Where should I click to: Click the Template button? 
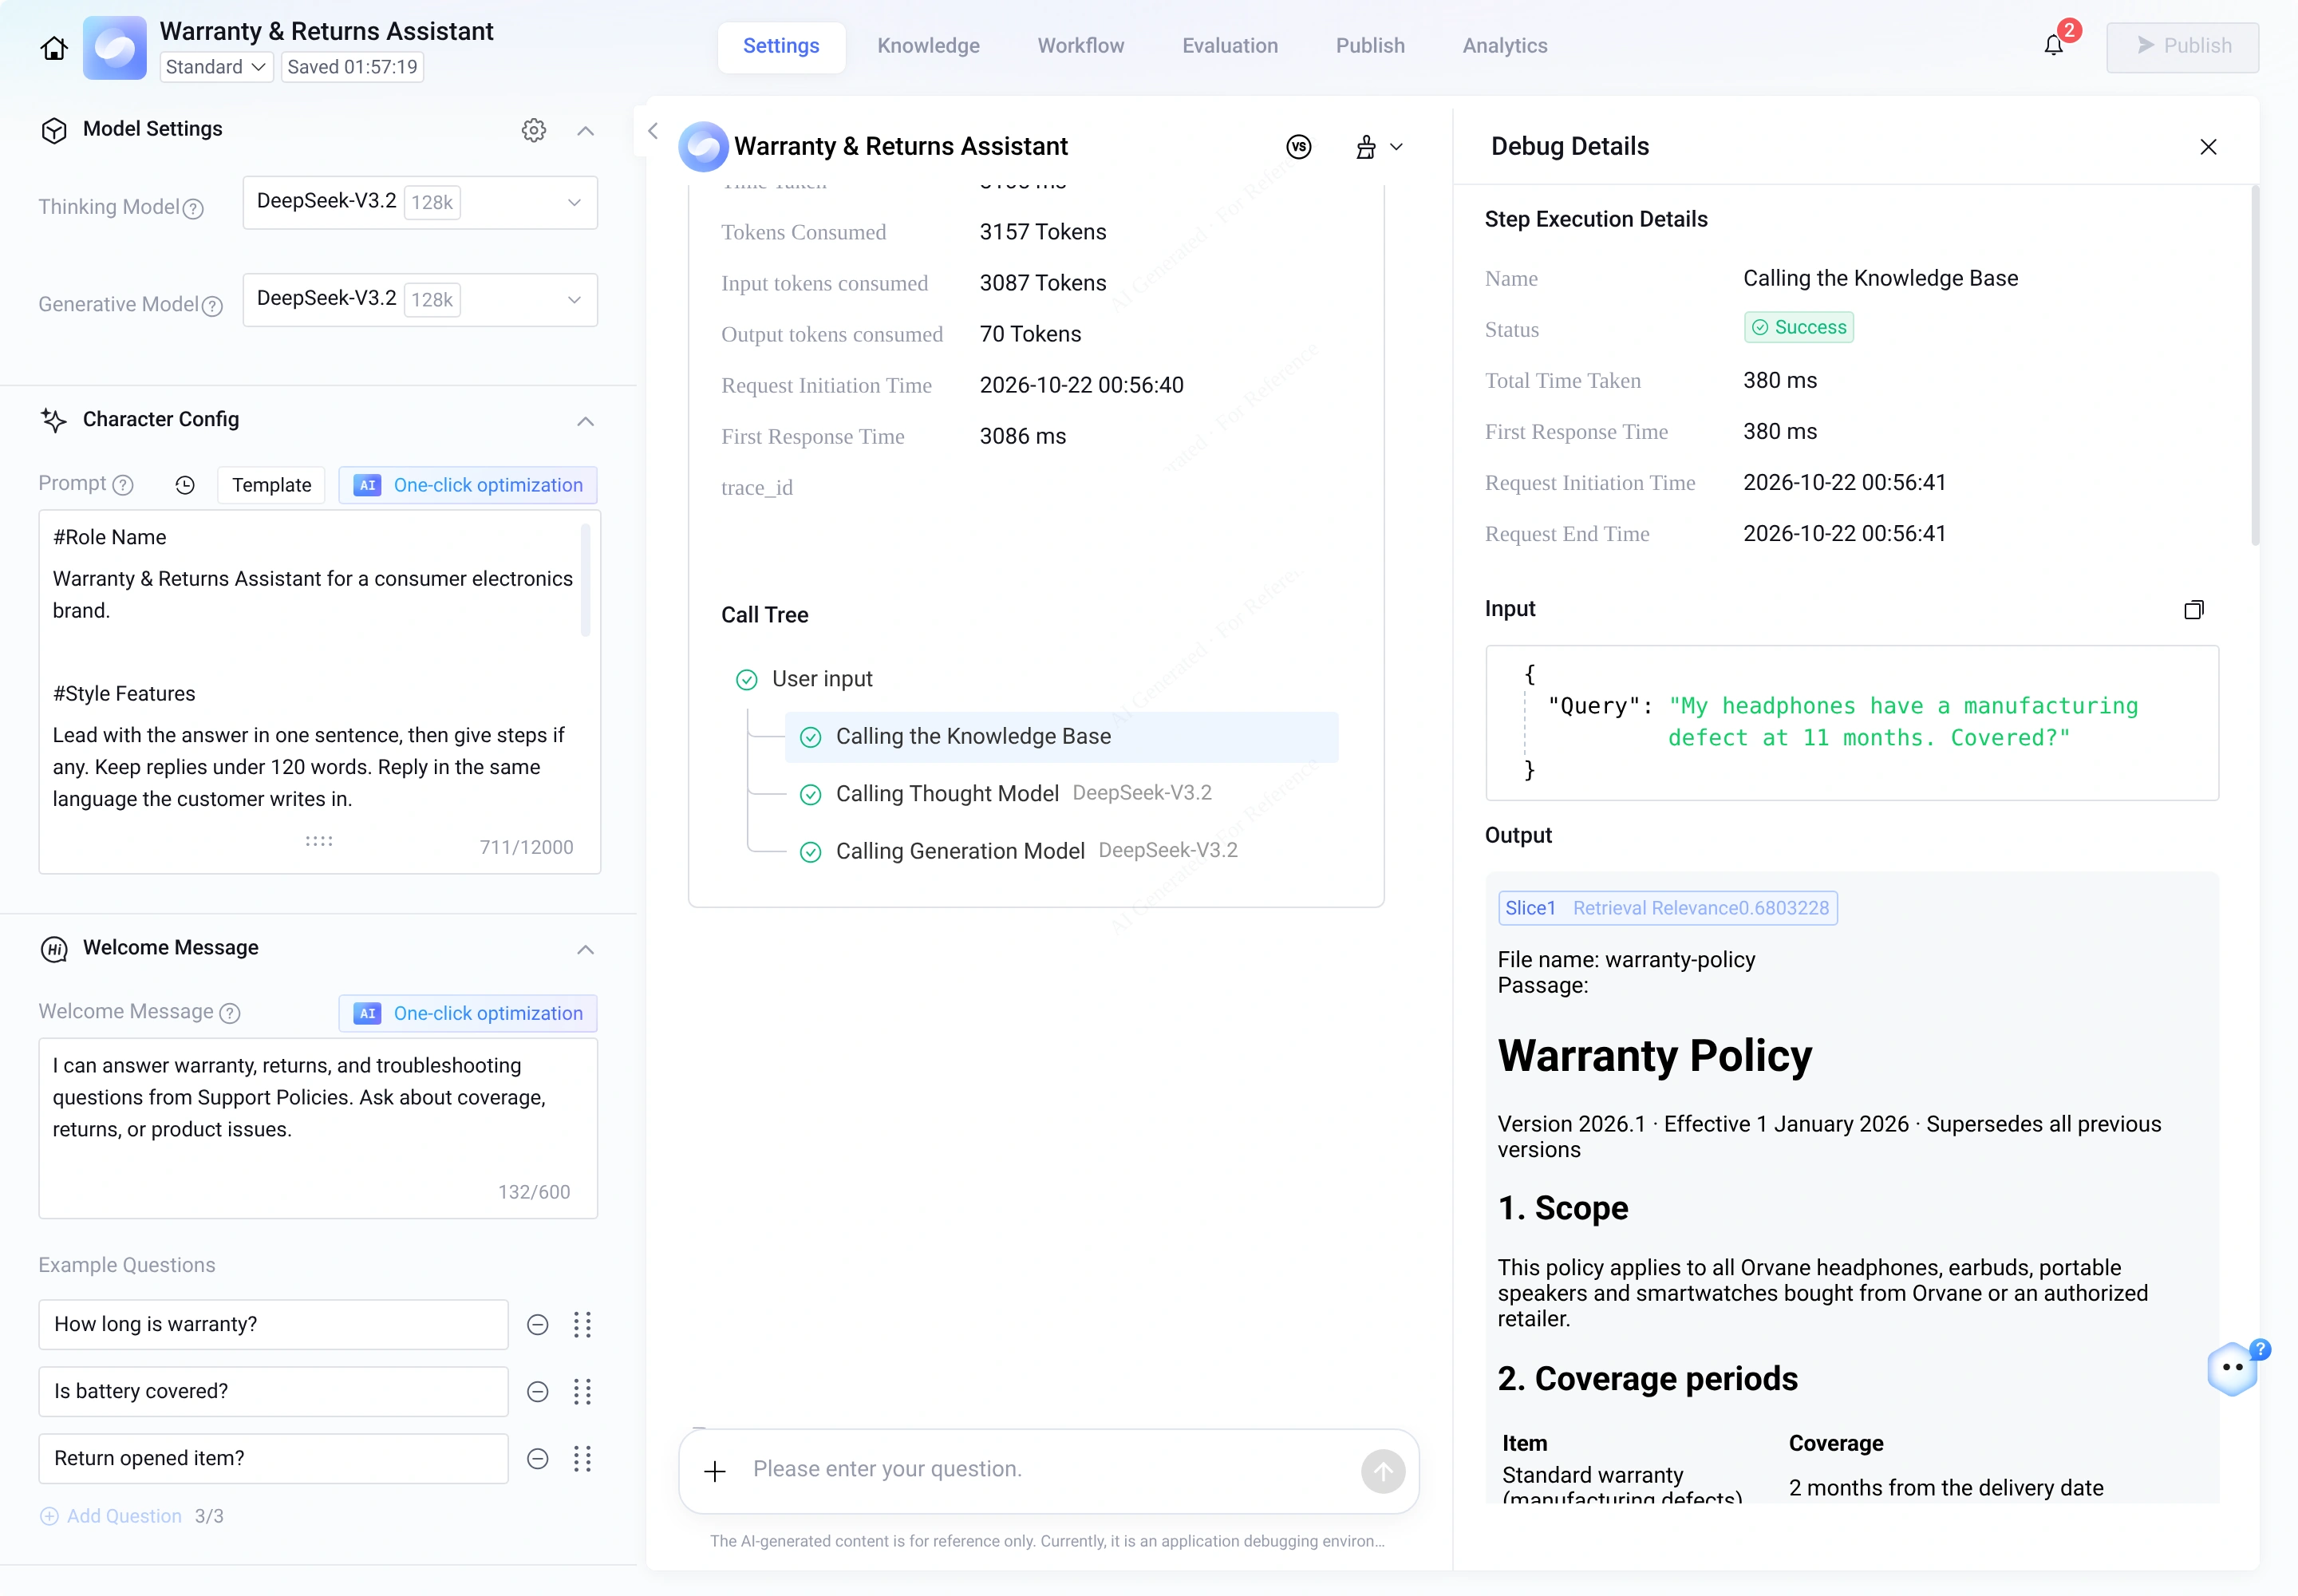point(271,485)
